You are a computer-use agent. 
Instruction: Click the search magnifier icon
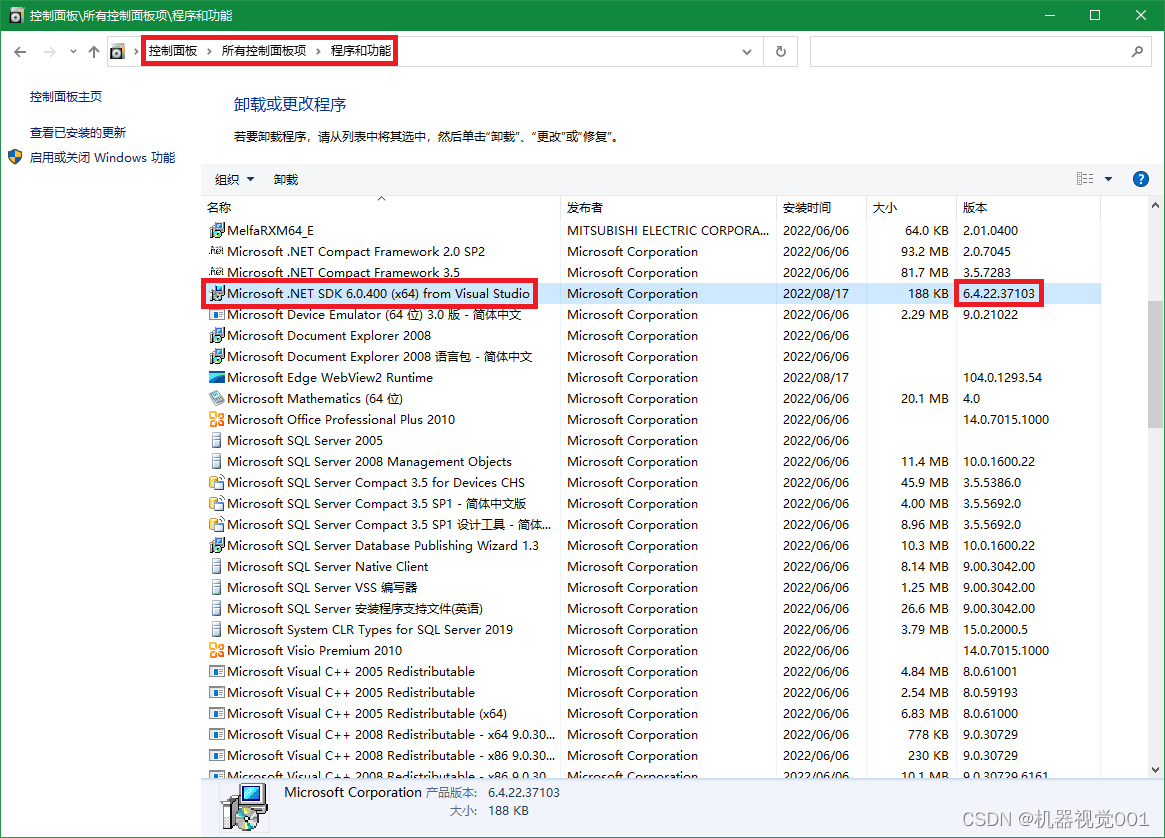1137,51
